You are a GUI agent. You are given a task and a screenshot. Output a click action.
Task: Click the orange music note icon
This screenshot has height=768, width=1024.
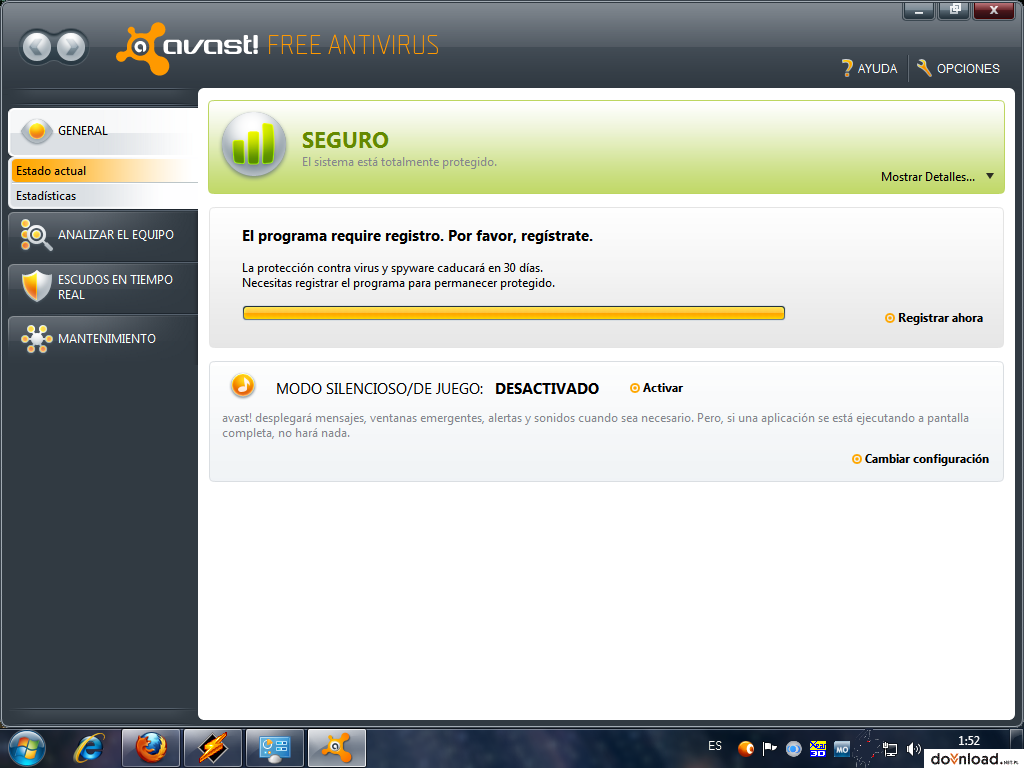(243, 385)
